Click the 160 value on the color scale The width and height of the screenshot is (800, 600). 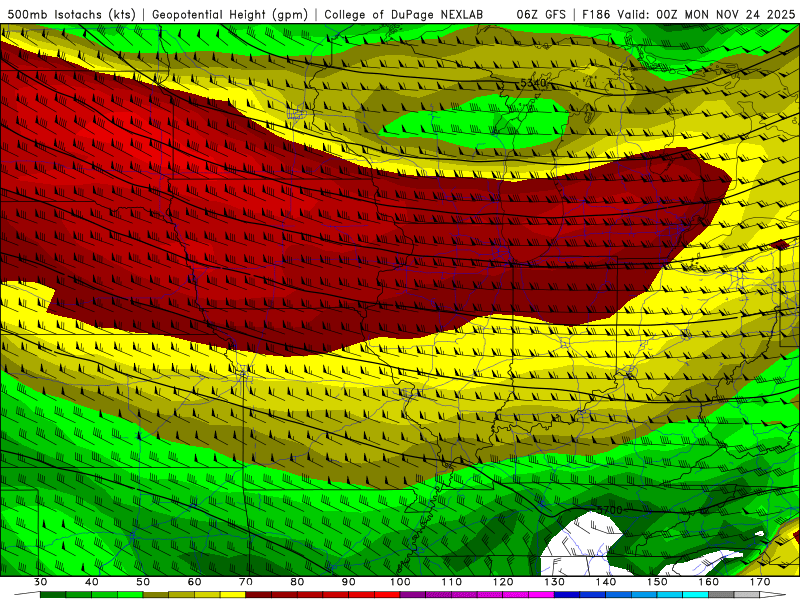coord(709,582)
